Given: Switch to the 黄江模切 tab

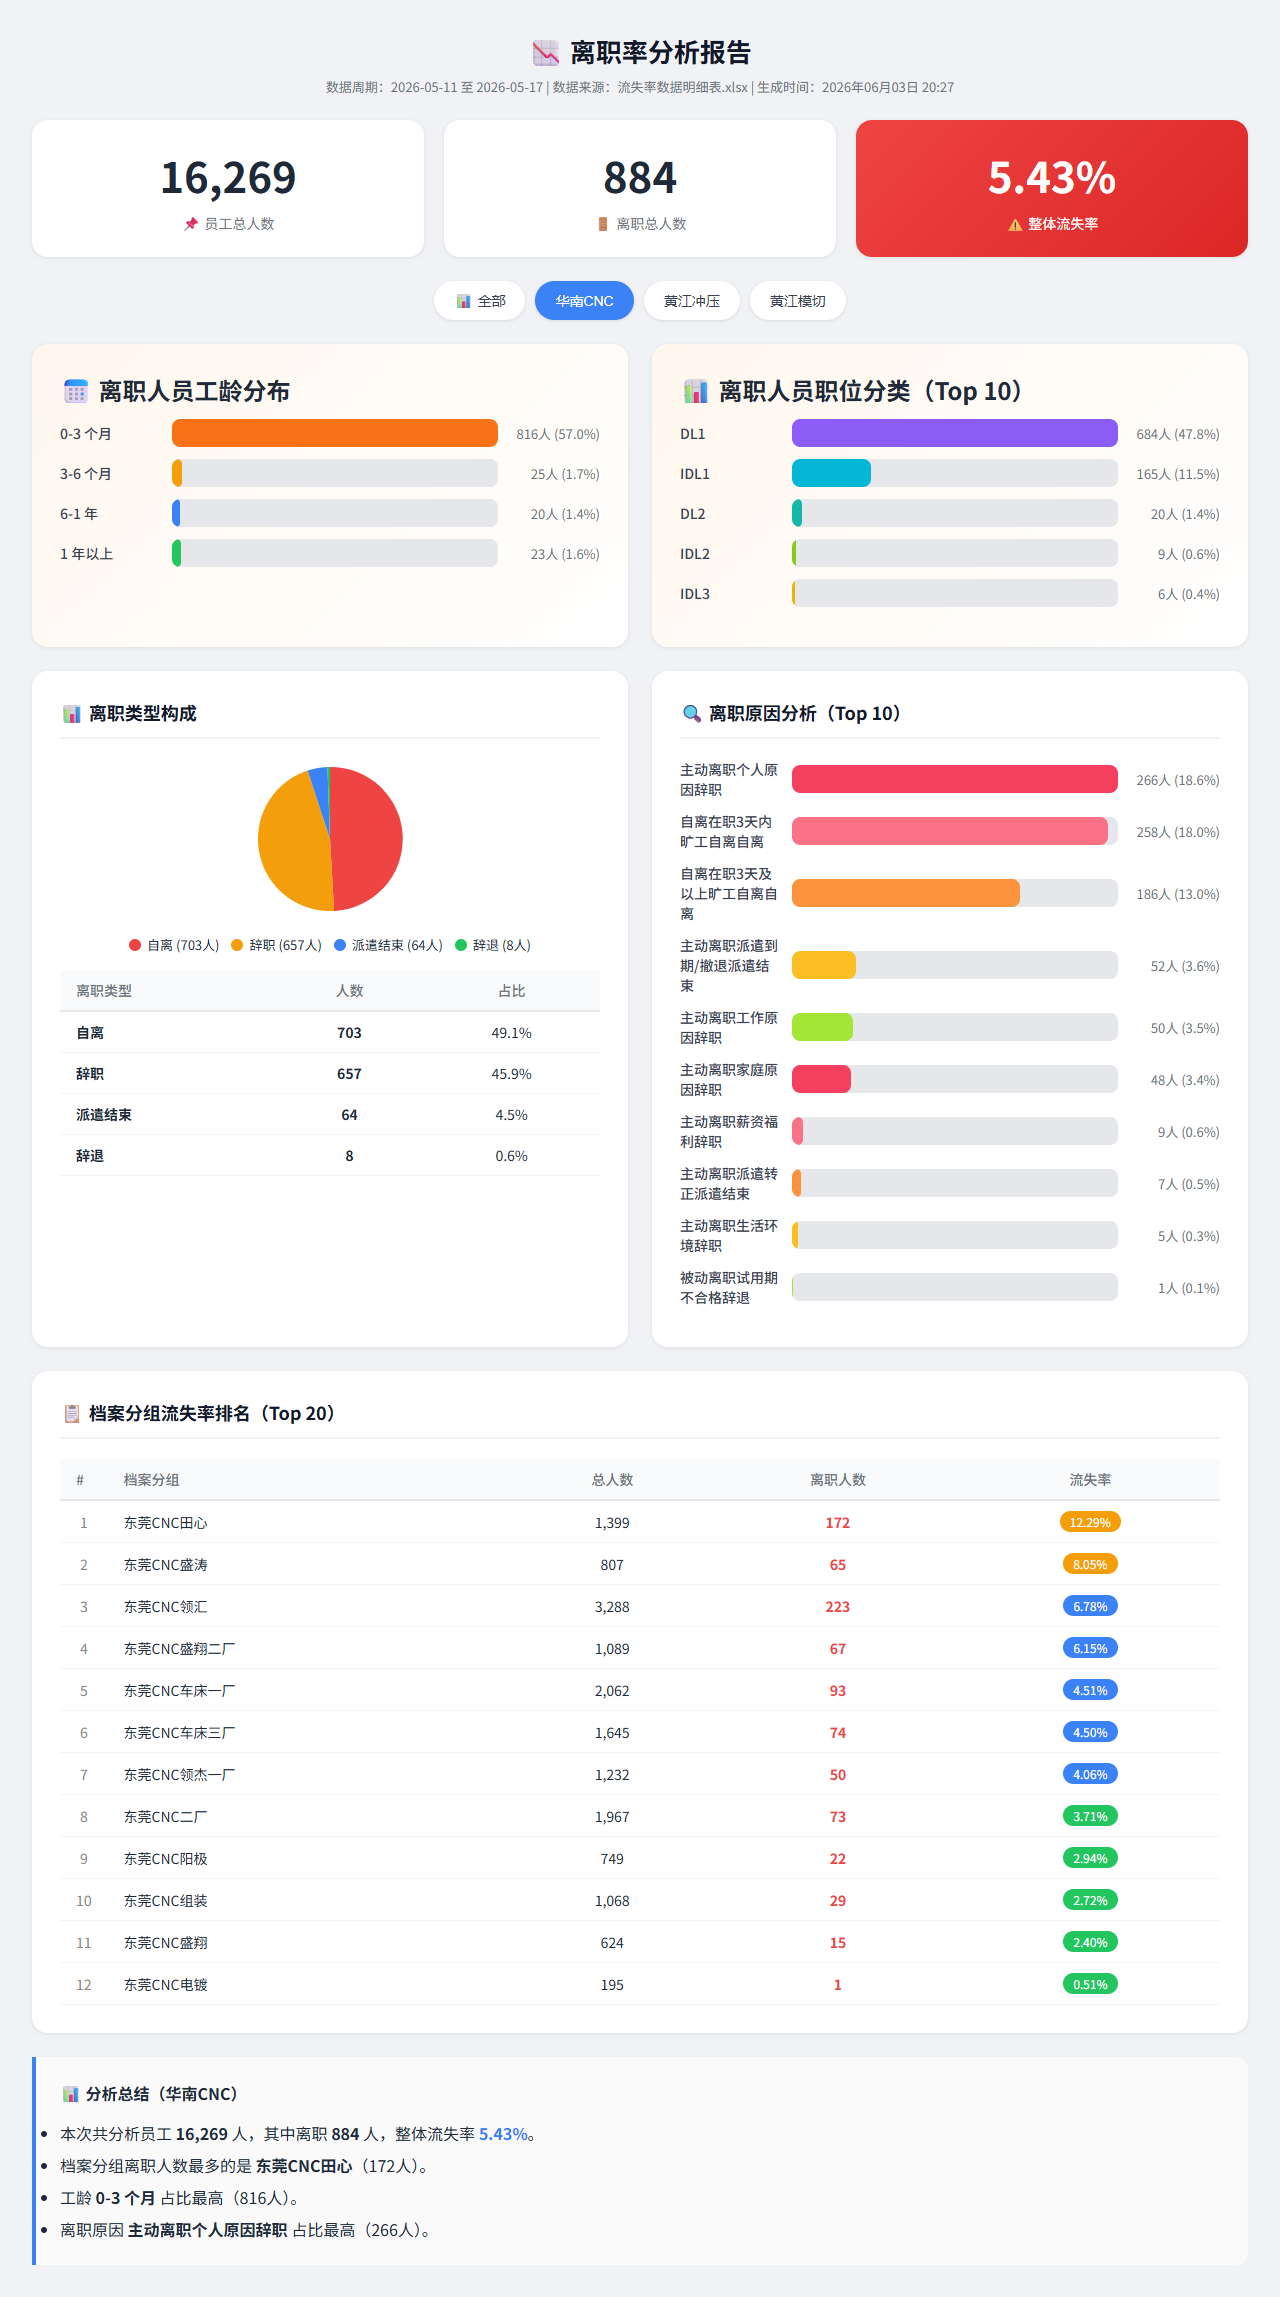Looking at the screenshot, I should [x=798, y=301].
